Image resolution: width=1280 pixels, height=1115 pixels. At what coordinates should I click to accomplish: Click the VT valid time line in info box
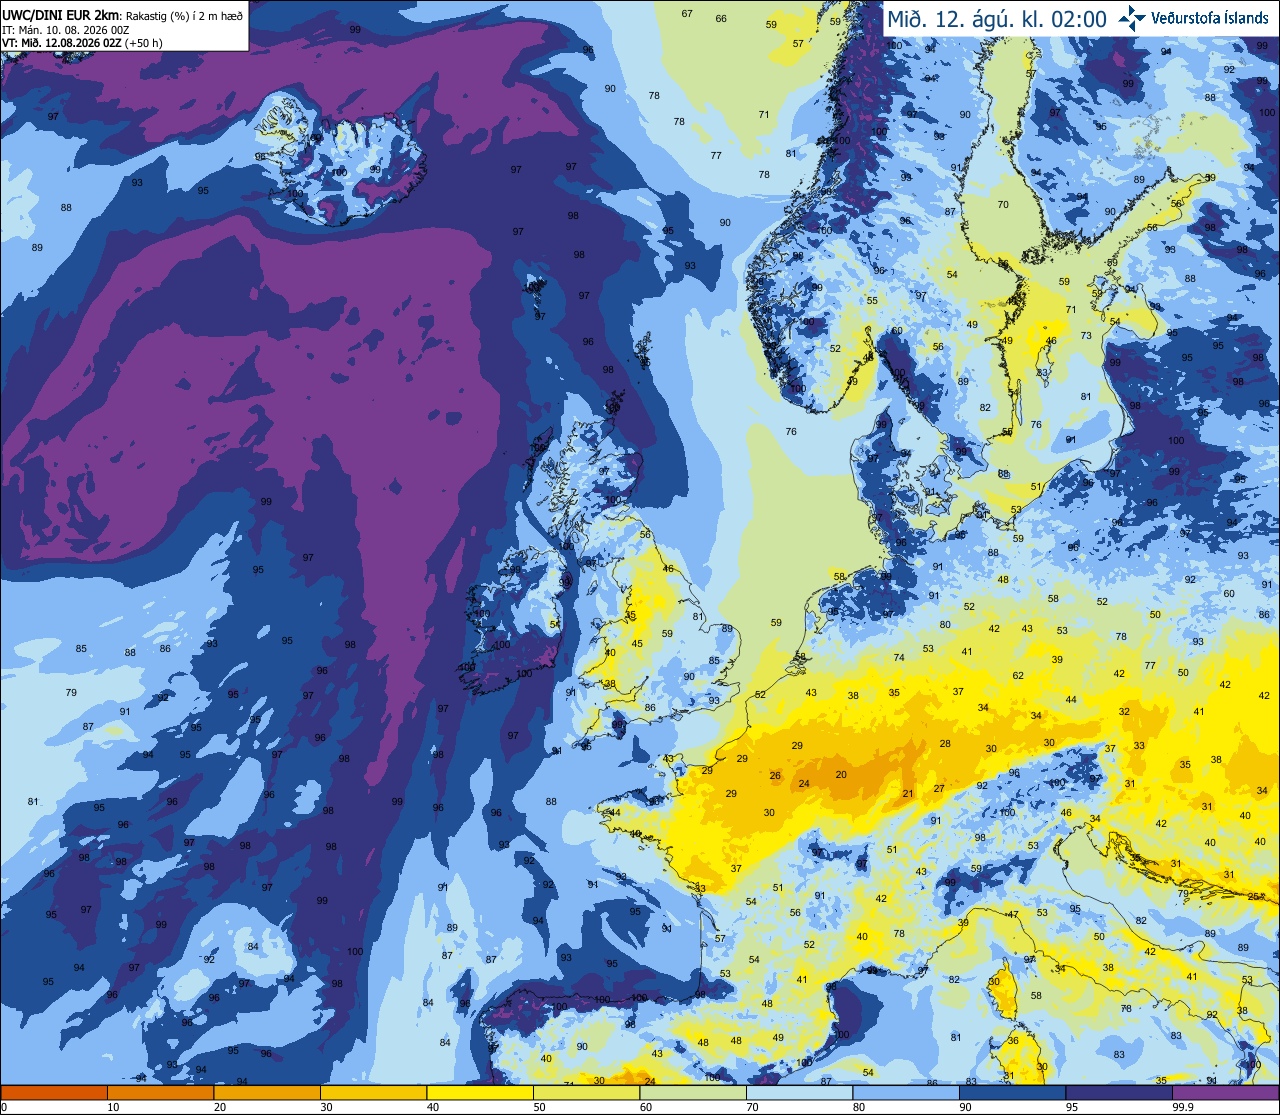coord(83,43)
